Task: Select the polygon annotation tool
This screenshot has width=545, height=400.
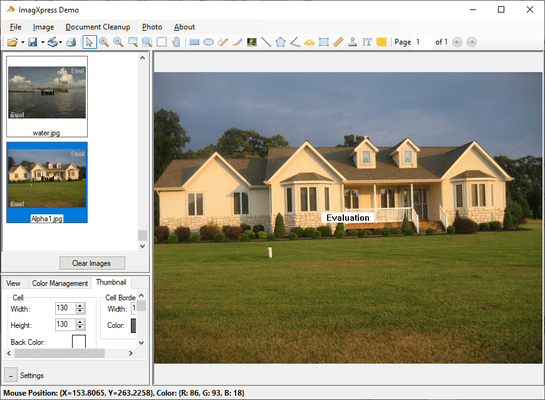Action: click(280, 42)
